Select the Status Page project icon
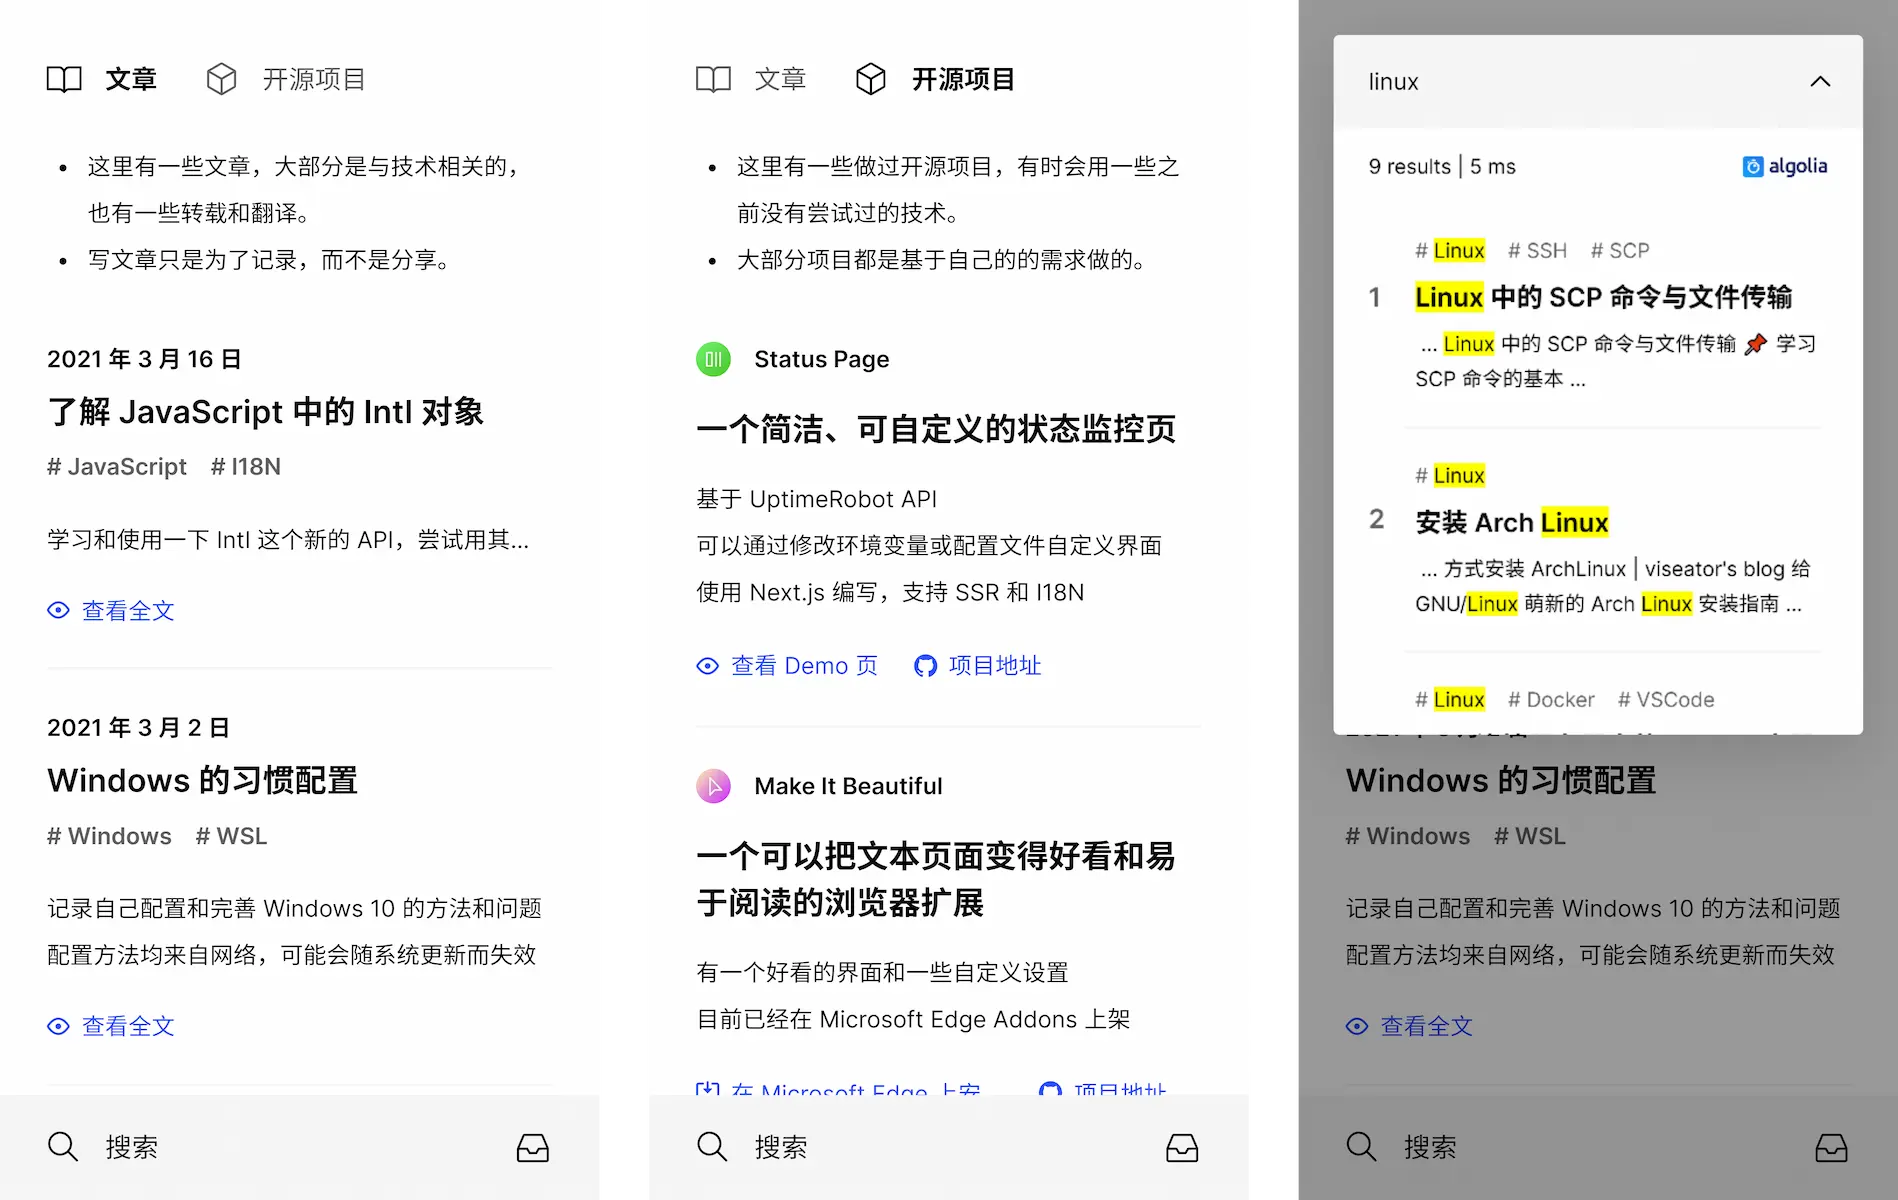Screen dimensions: 1898x1200 click(x=713, y=359)
